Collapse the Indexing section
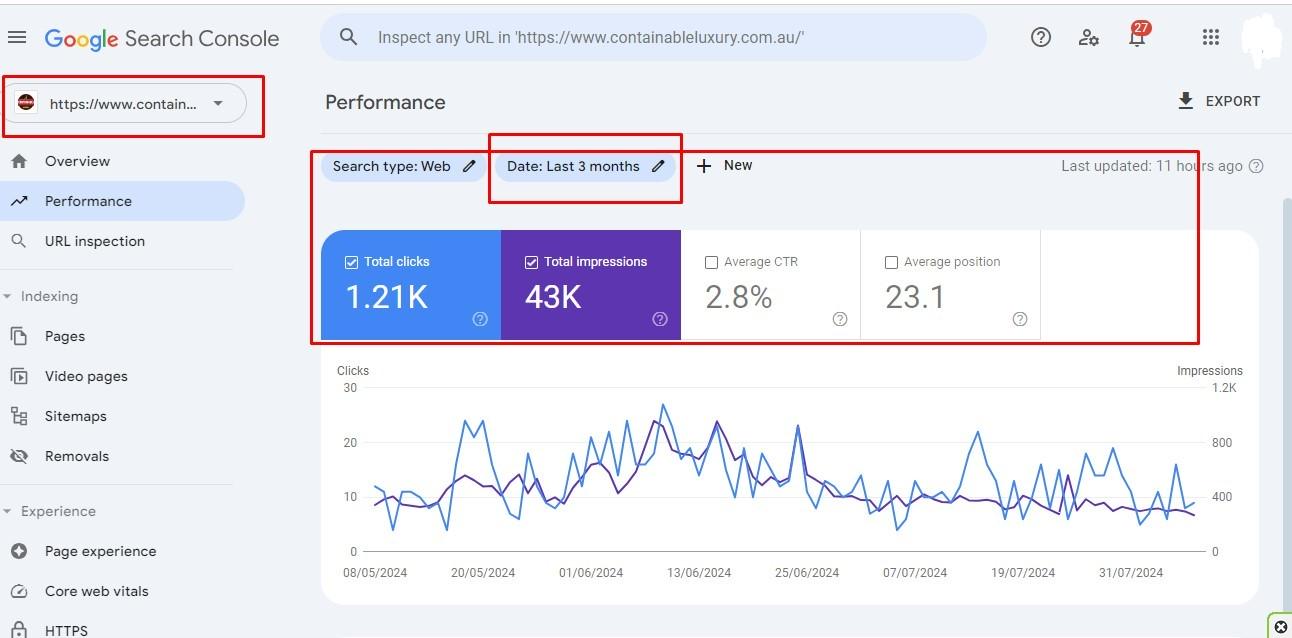1292x638 pixels. click(9, 297)
